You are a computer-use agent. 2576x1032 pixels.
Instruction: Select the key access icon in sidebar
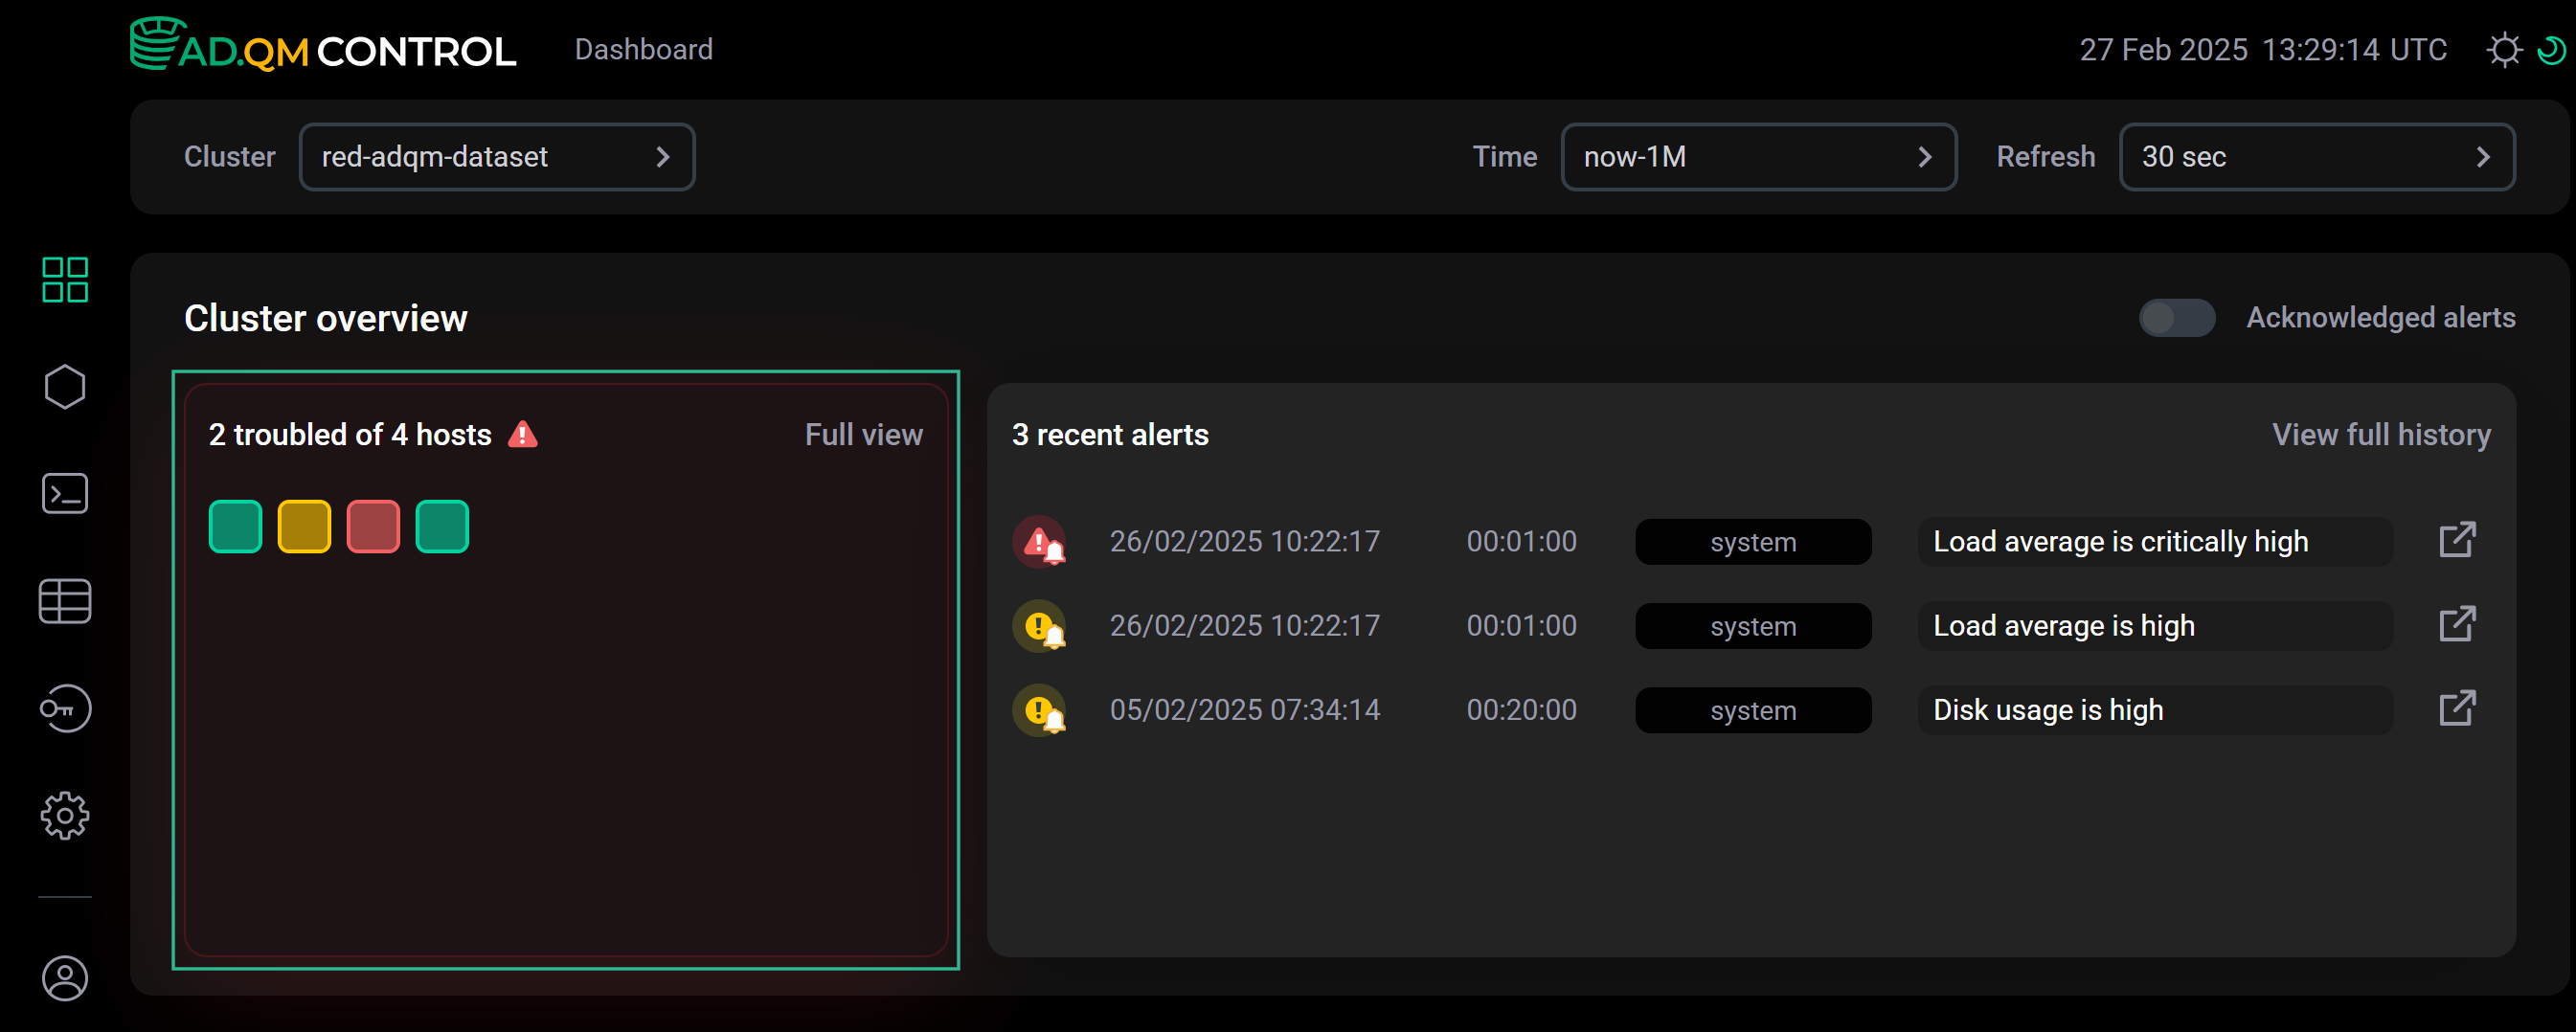pos(65,709)
